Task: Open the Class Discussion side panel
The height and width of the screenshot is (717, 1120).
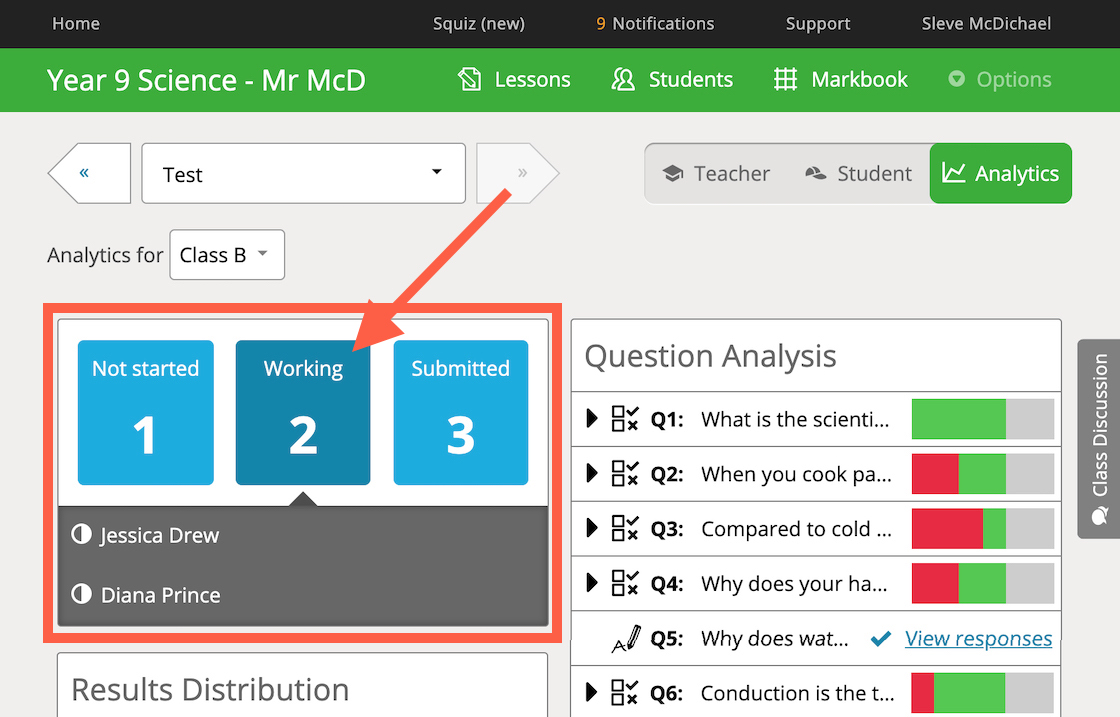Action: 1099,438
